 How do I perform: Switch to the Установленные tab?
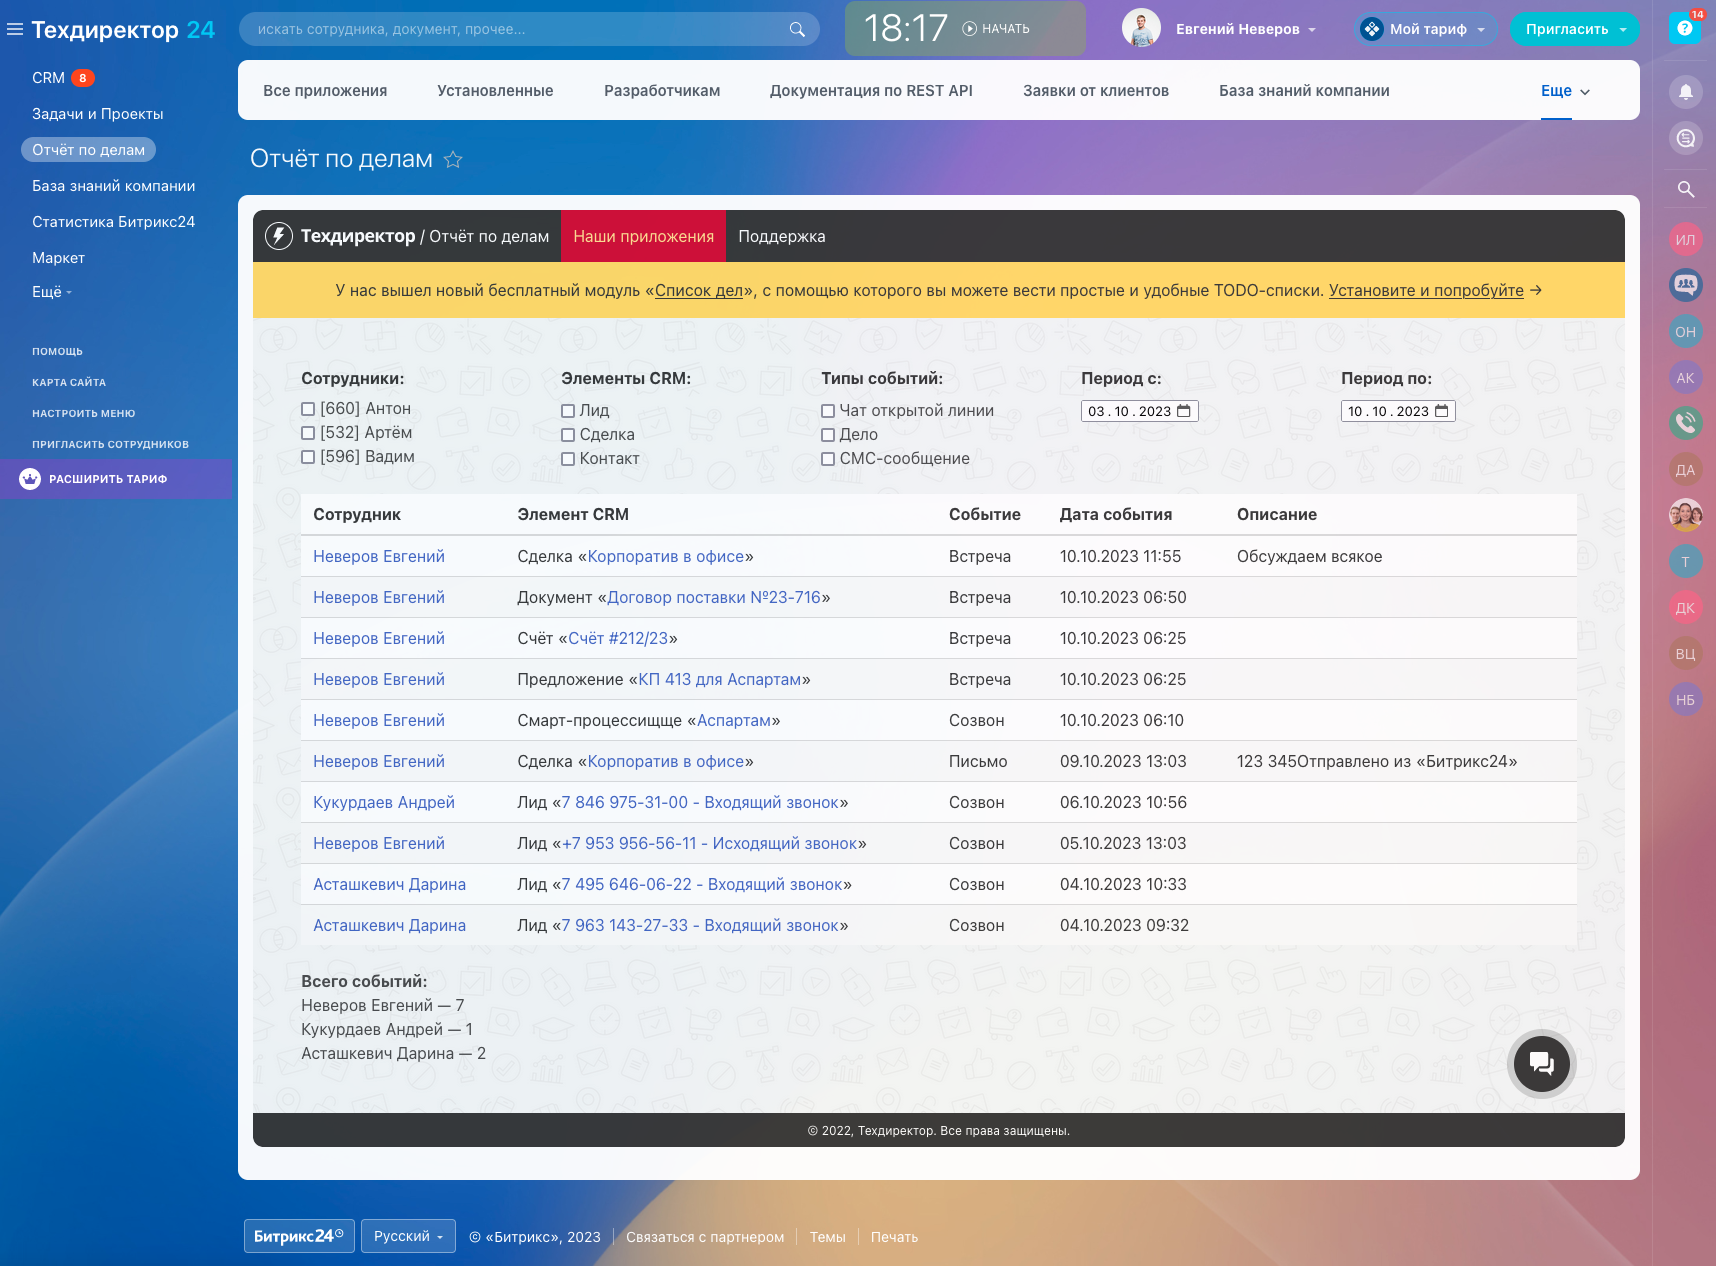point(495,91)
